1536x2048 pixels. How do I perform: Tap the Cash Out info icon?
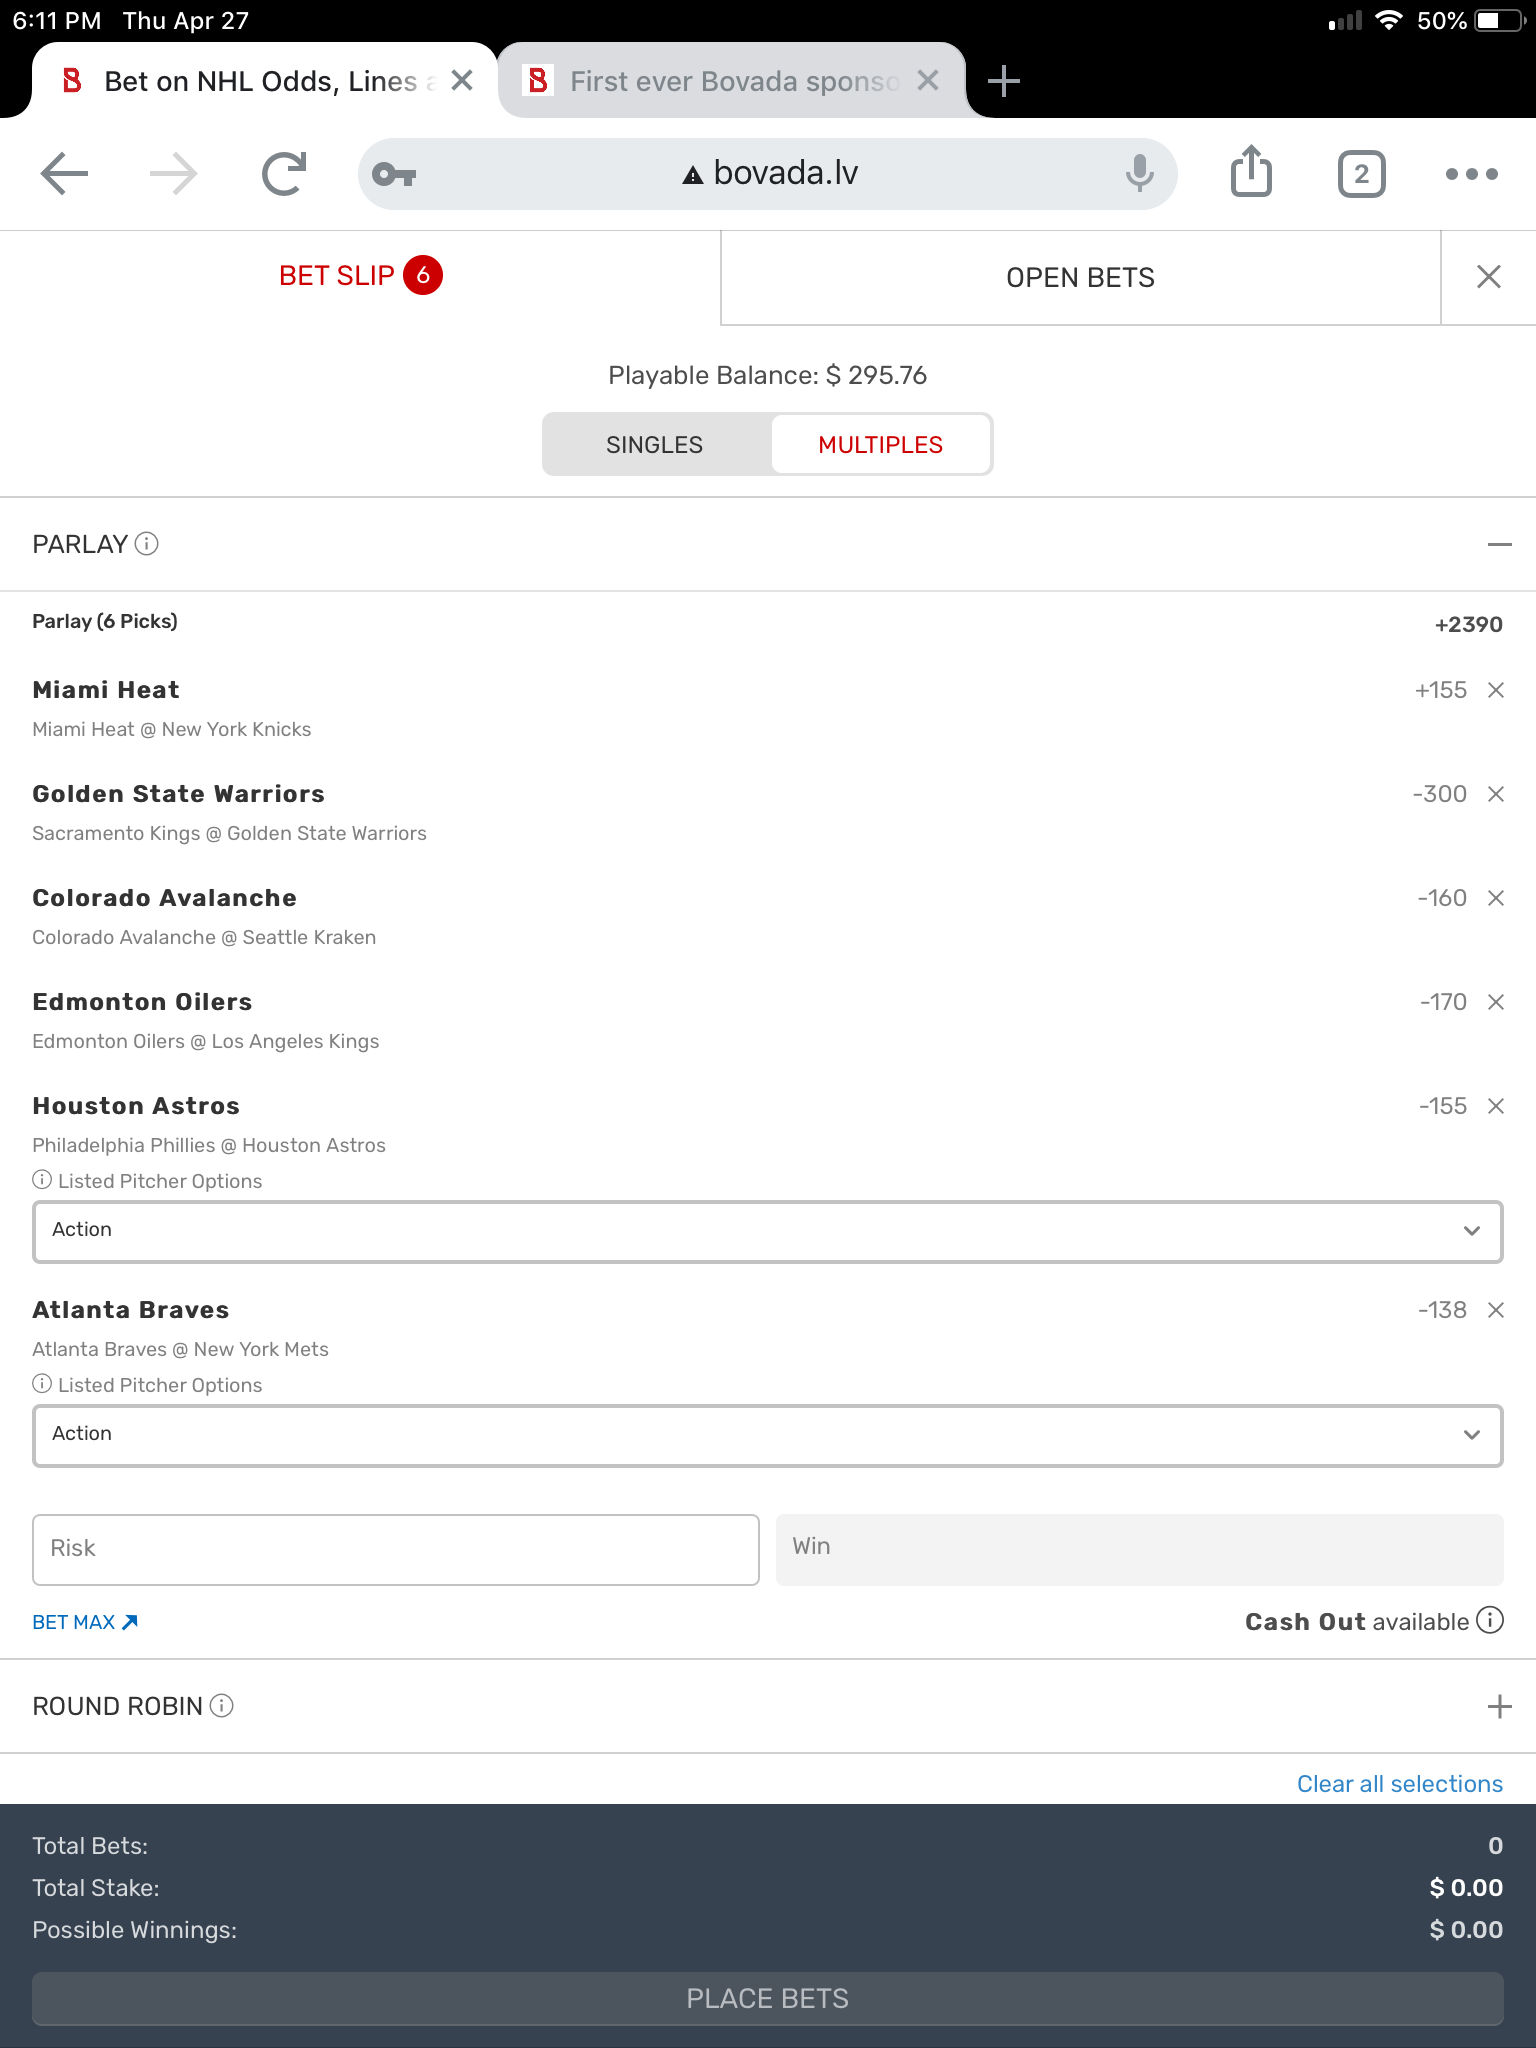pos(1490,1620)
